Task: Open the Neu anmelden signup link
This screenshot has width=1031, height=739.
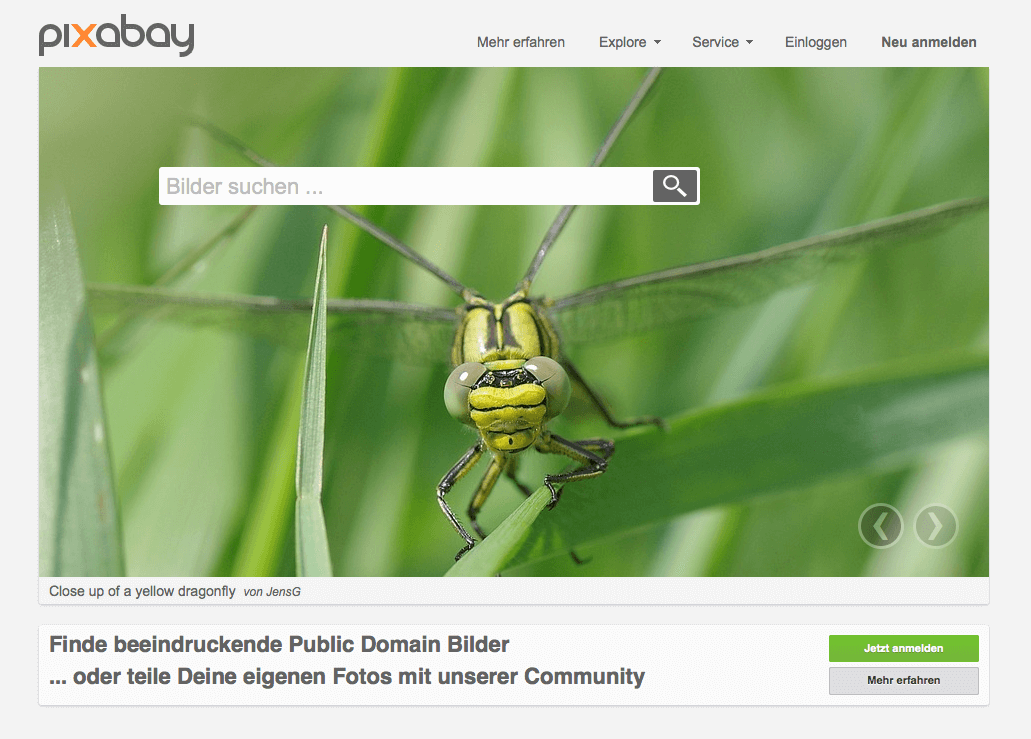Action: coord(928,42)
